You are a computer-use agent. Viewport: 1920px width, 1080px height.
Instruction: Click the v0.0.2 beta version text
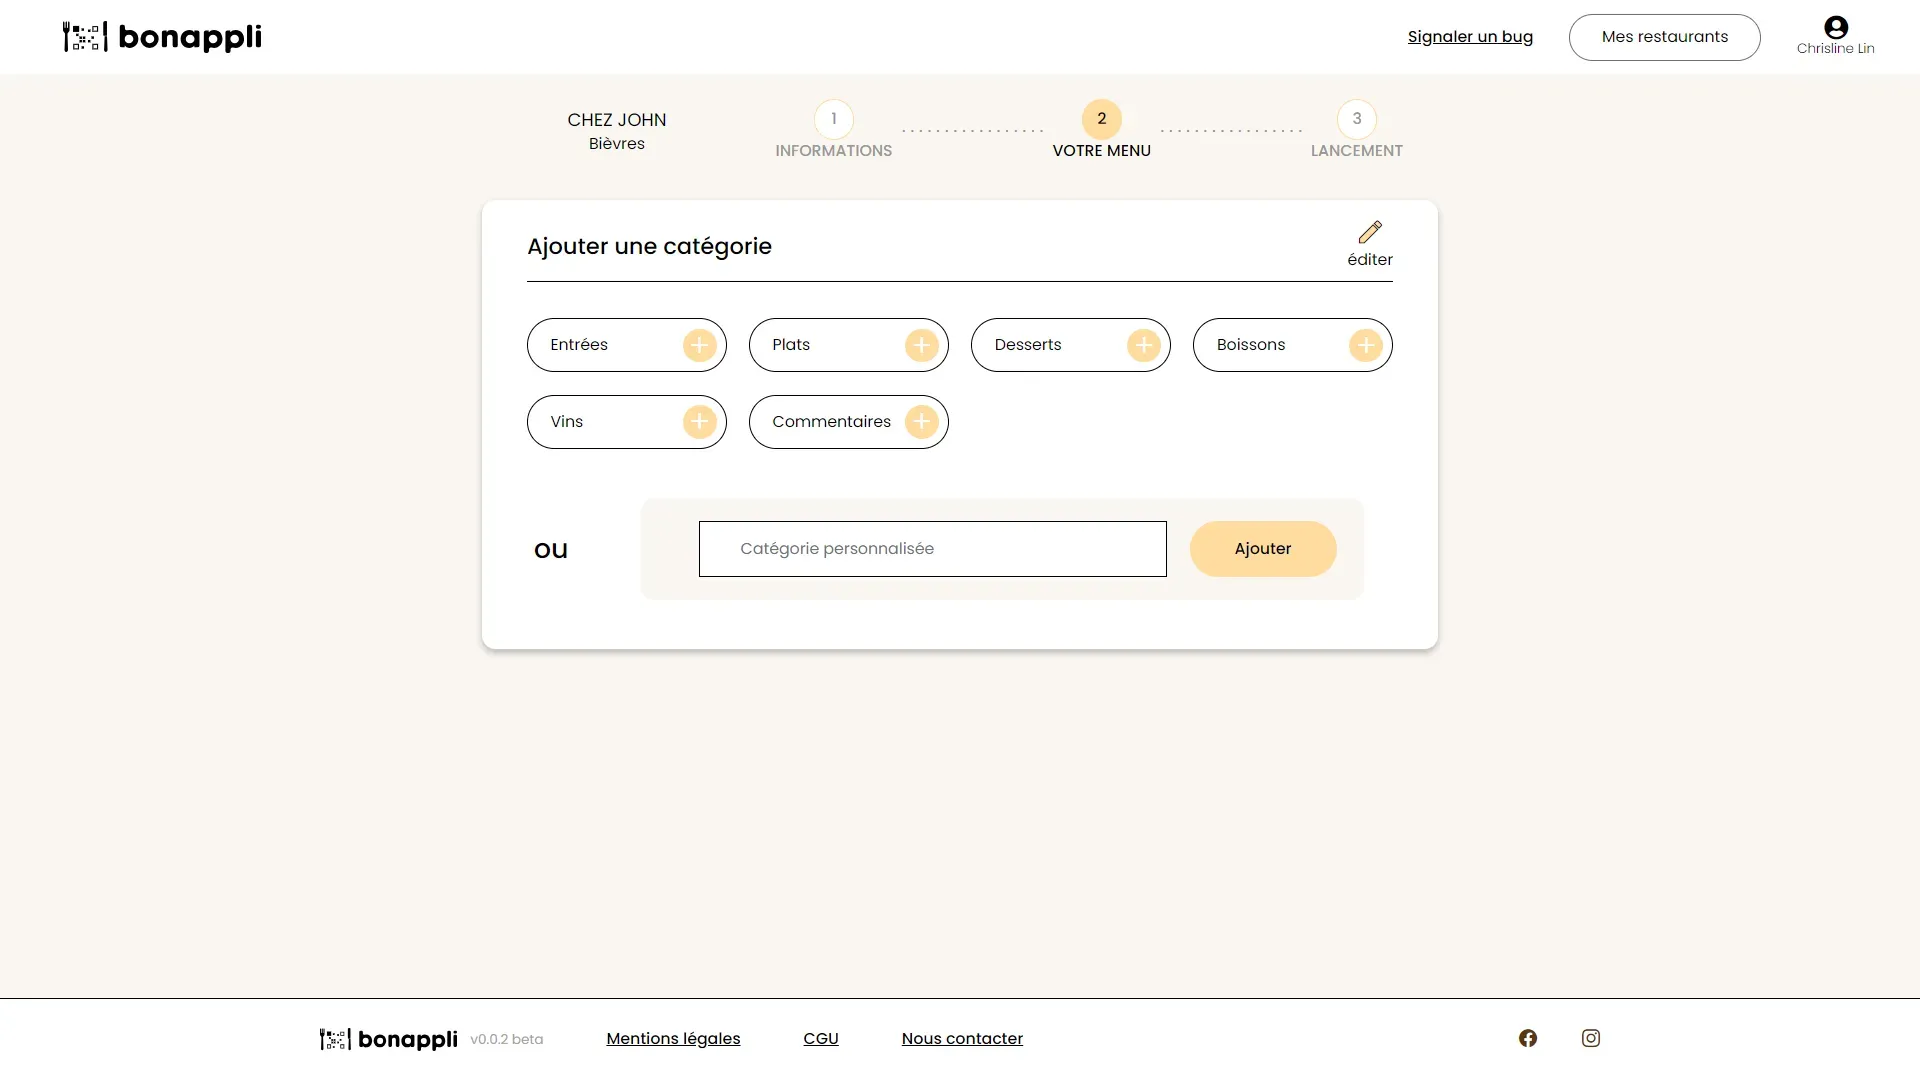click(507, 1040)
